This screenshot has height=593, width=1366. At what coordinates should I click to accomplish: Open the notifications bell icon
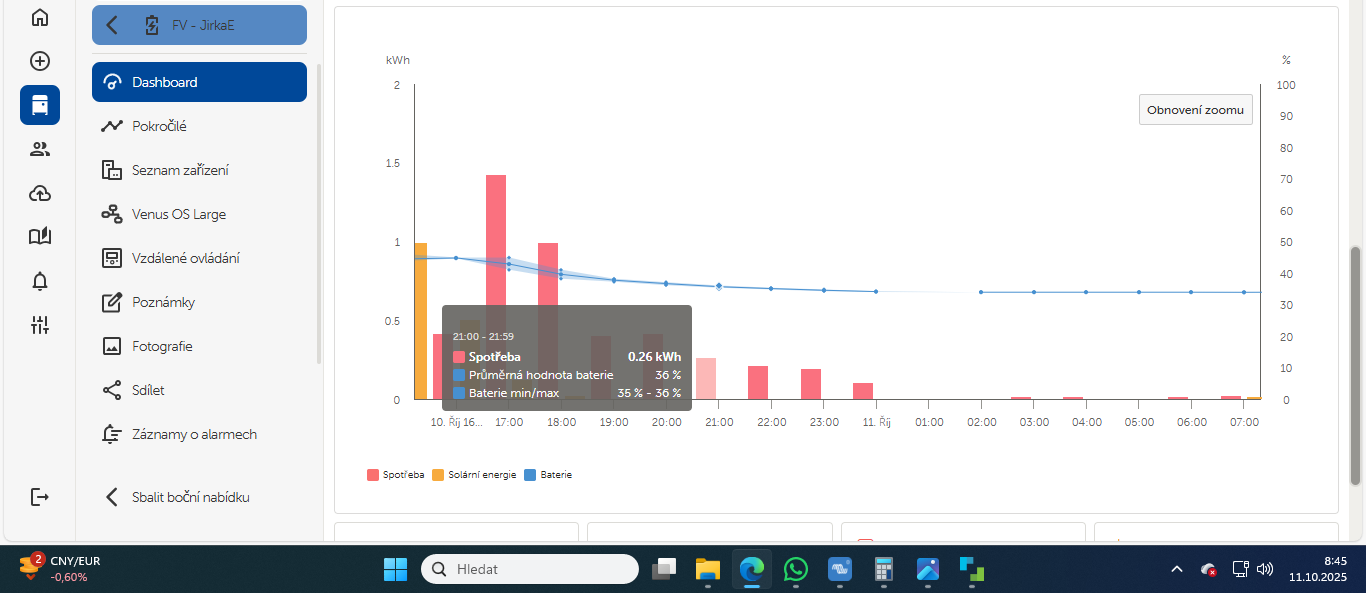pyautogui.click(x=39, y=281)
